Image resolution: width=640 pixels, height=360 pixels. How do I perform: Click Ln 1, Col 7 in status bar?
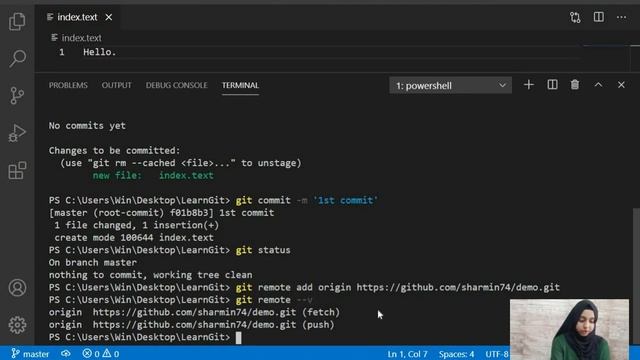[407, 354]
